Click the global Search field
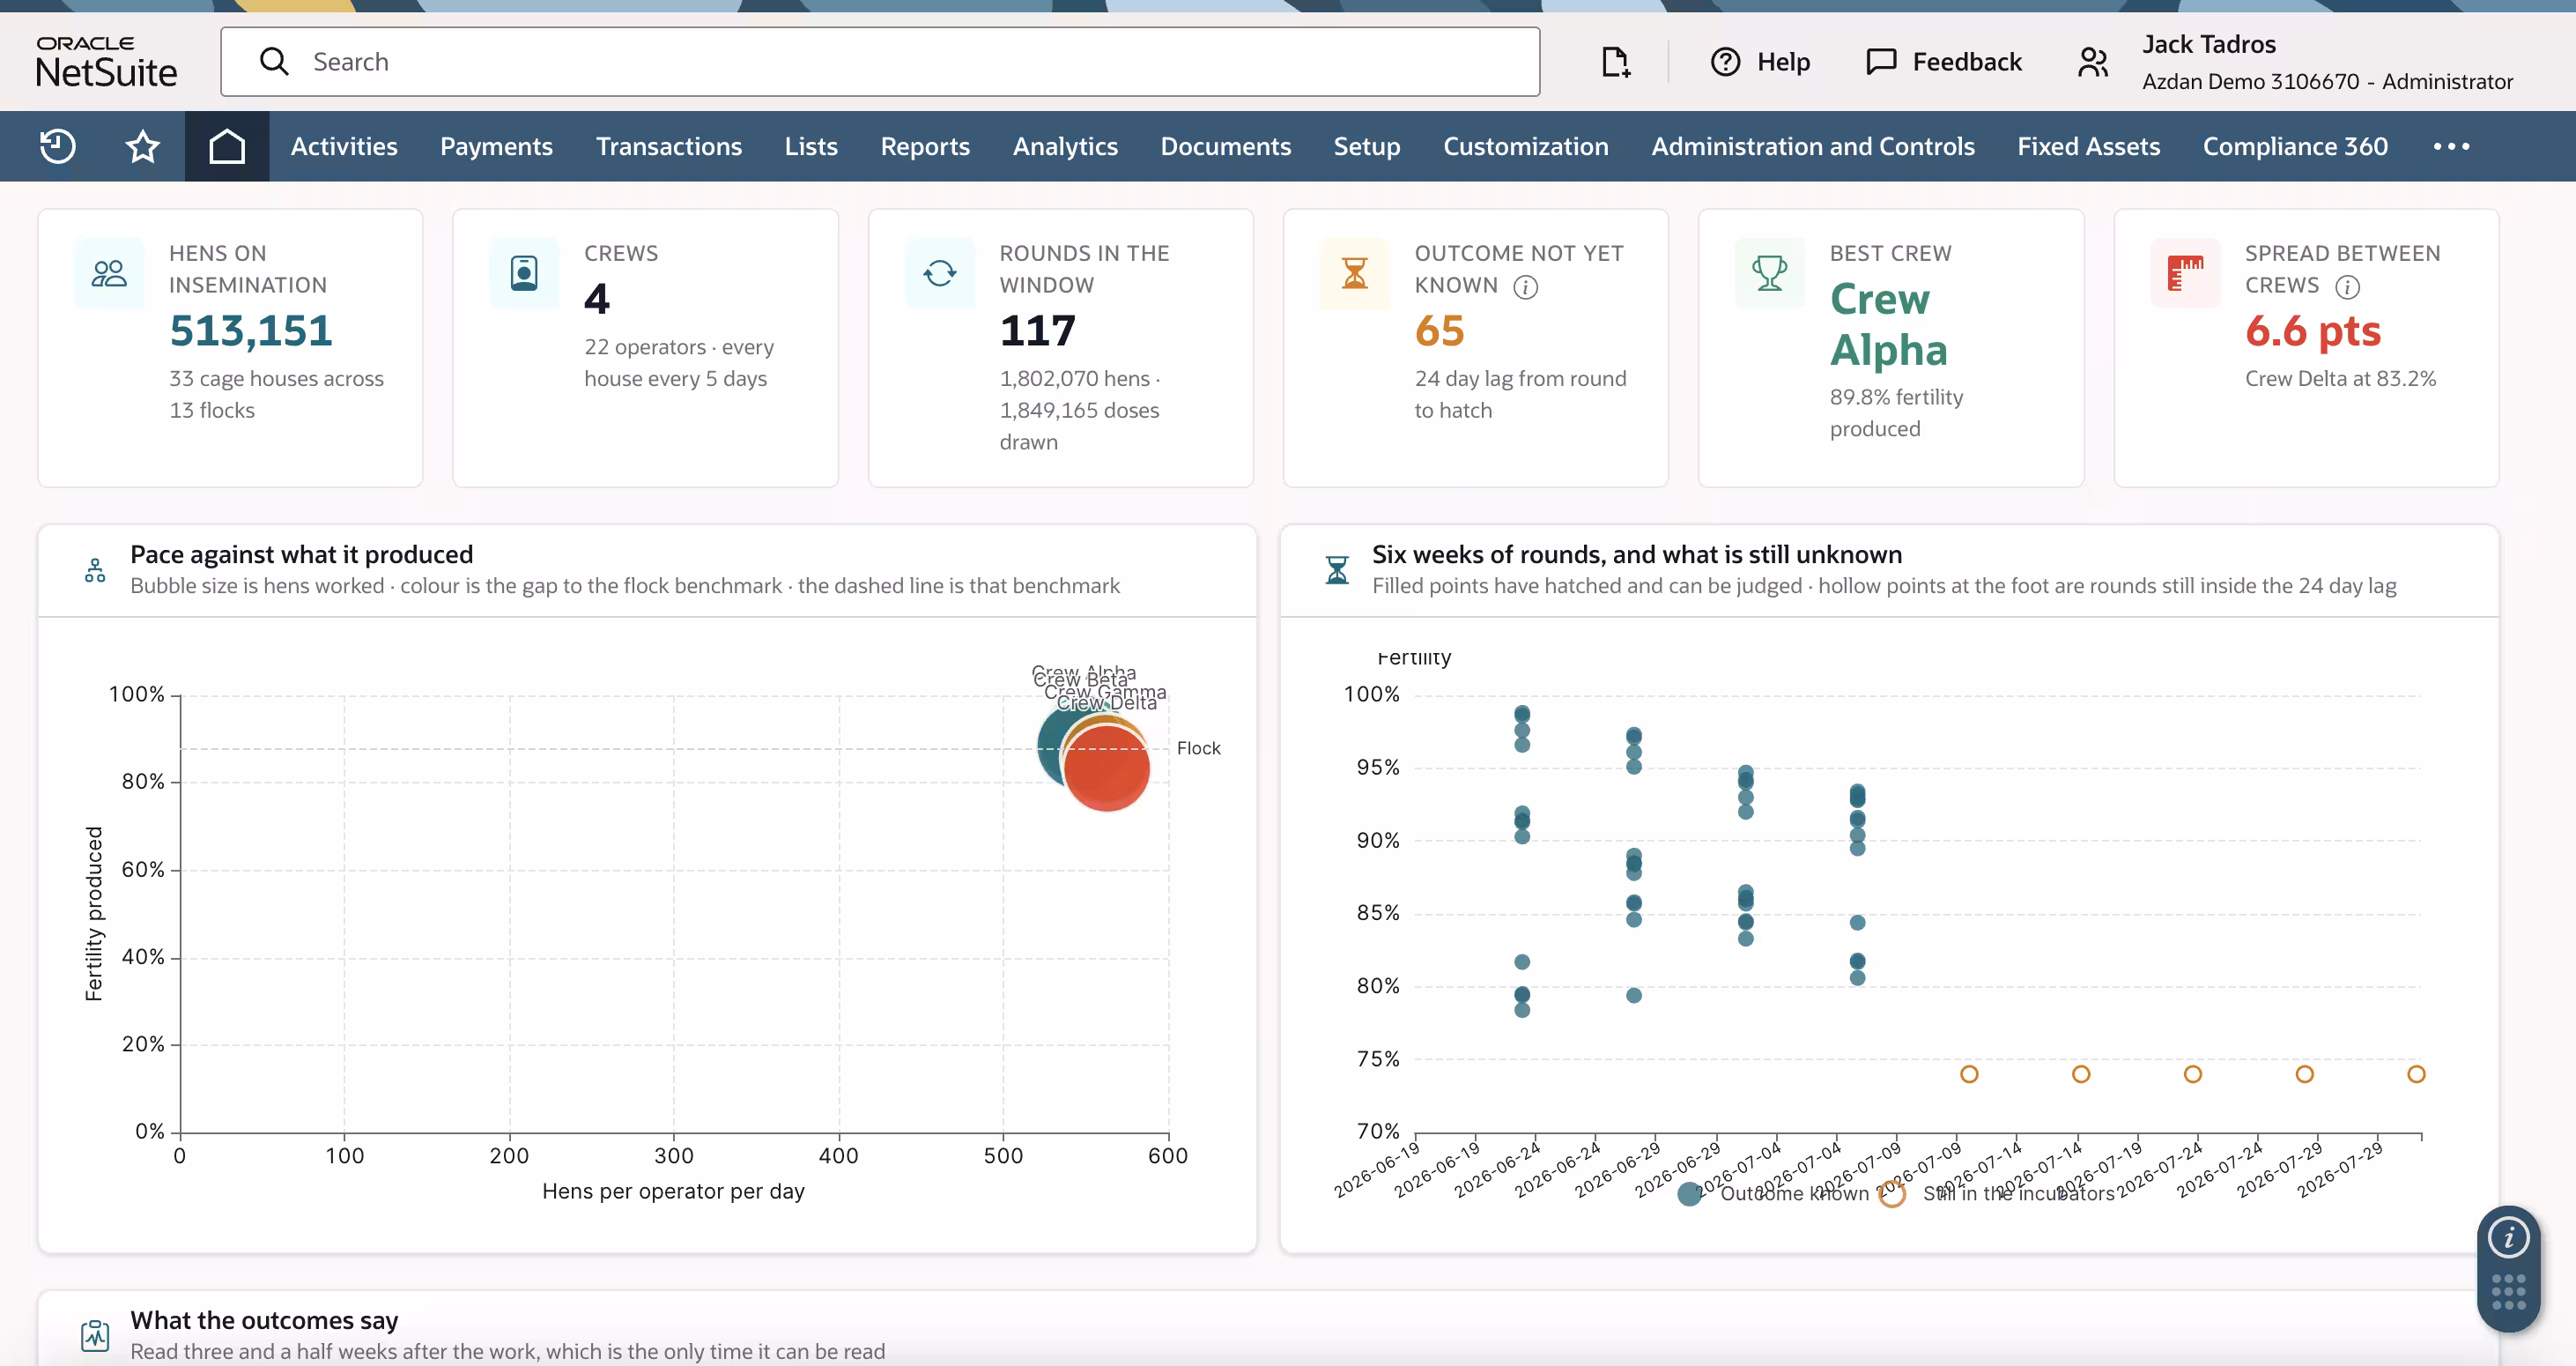 [x=880, y=62]
